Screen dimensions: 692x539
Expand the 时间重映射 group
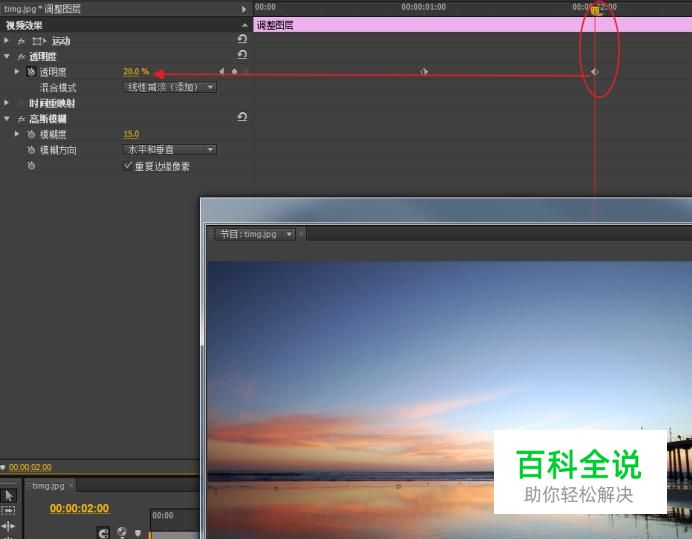tap(6, 102)
